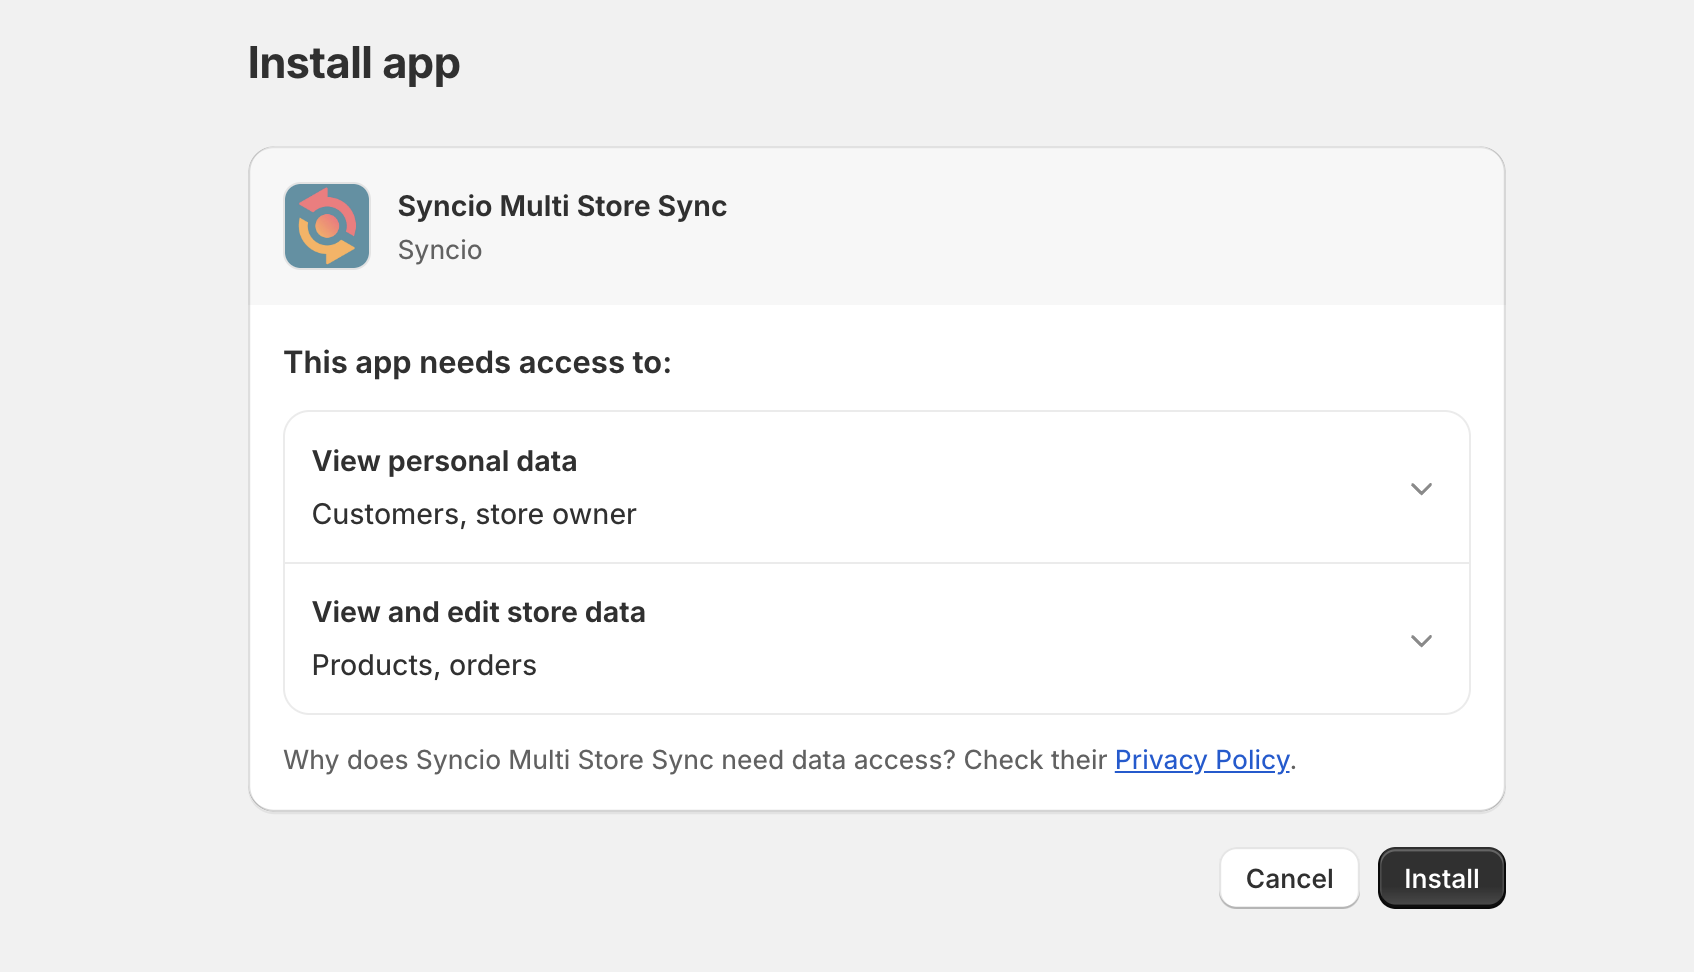Click the 'Products, orders' text
The image size is (1694, 972).
point(424,665)
